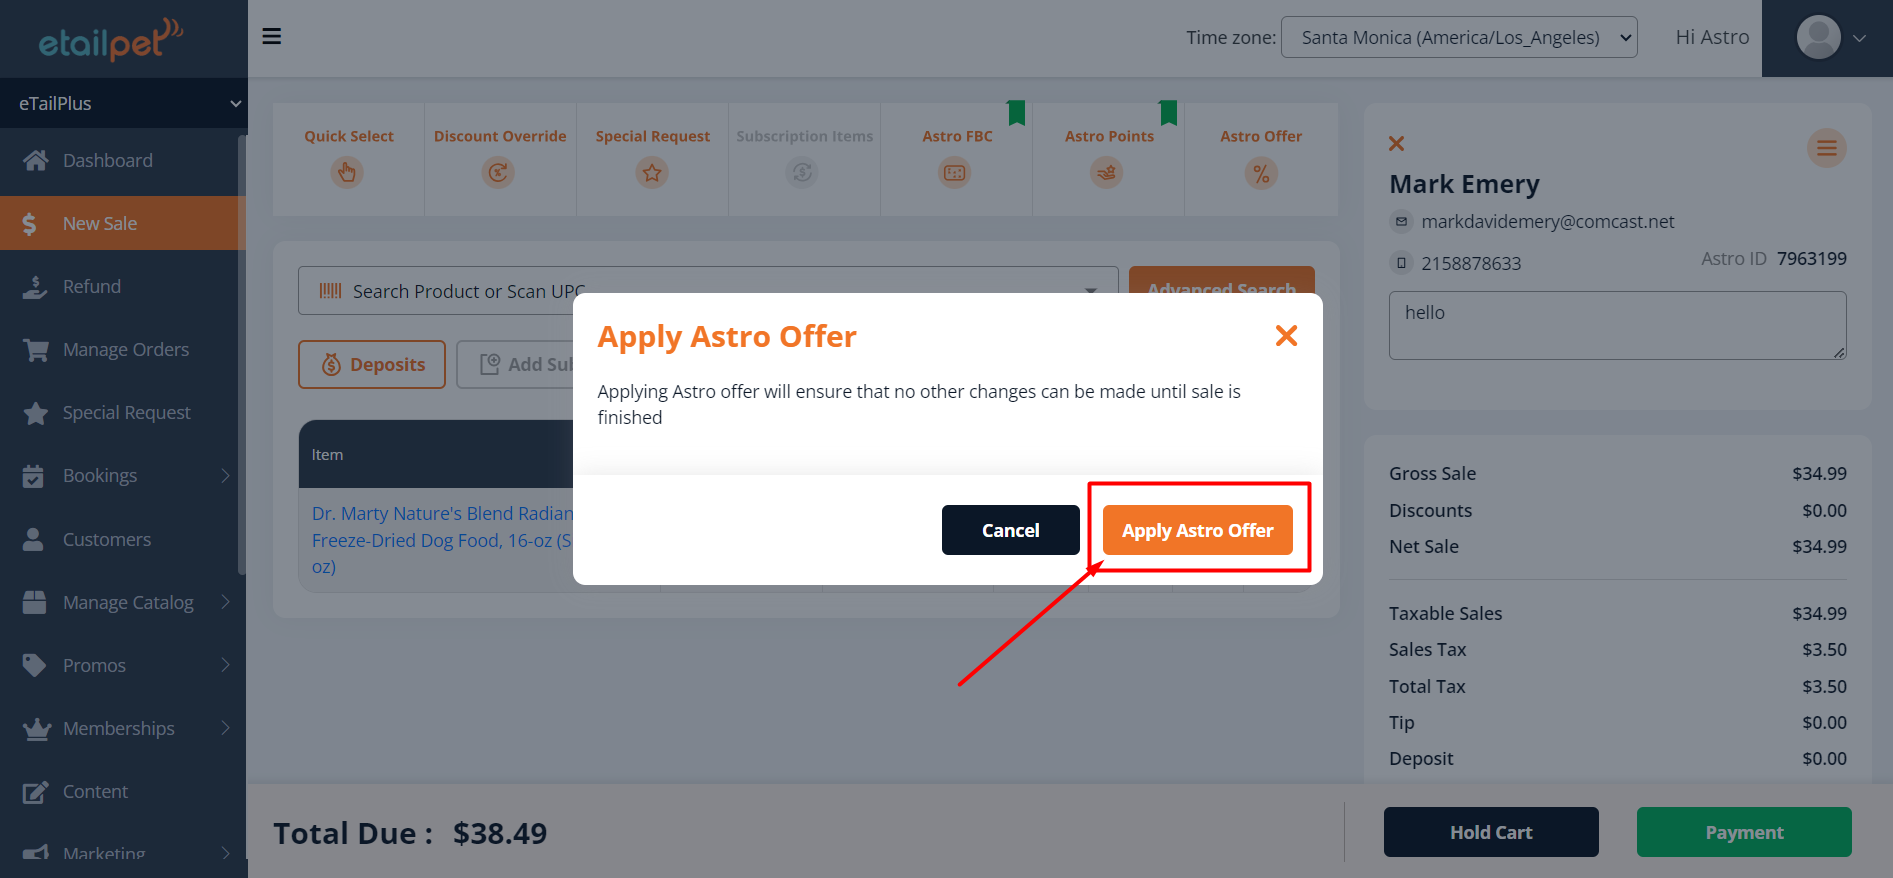Viewport: 1893px width, 878px height.
Task: Expand the eTailPlus store selector
Action: pos(123,103)
